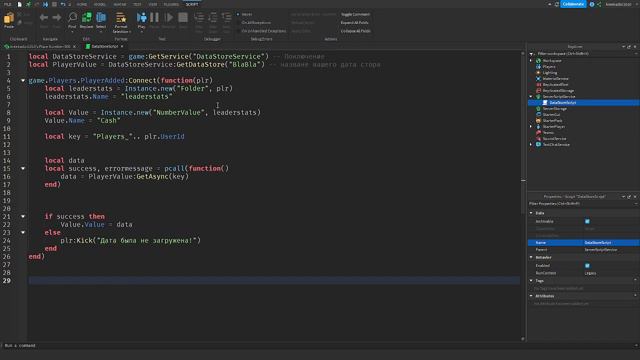
Task: Switch to the PLUGINS ribbon tab
Action: tap(171, 4)
